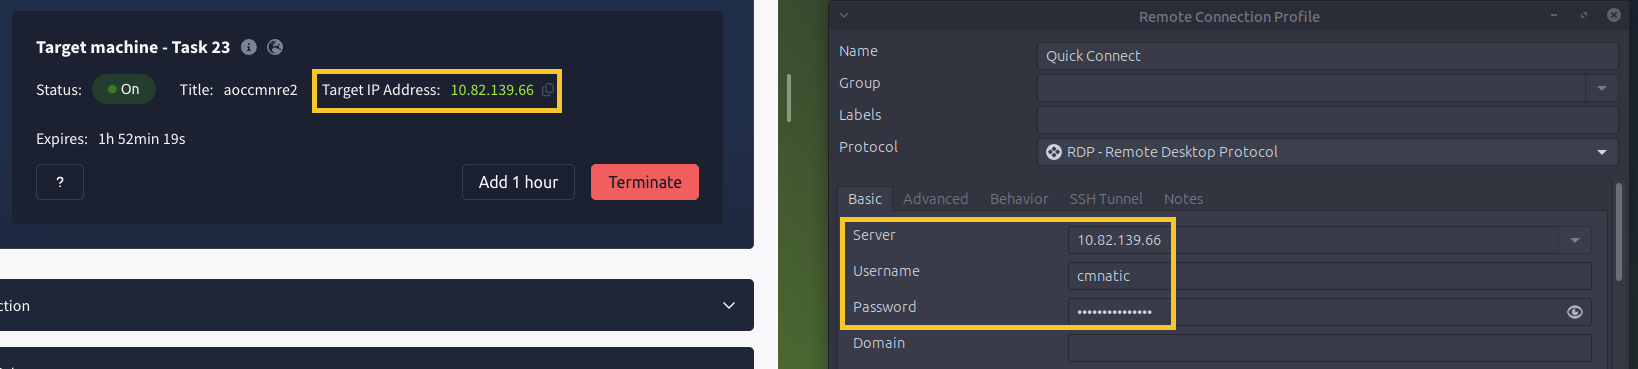This screenshot has height=369, width=1638.
Task: Switch to the SSH Tunnel tab
Action: point(1106,199)
